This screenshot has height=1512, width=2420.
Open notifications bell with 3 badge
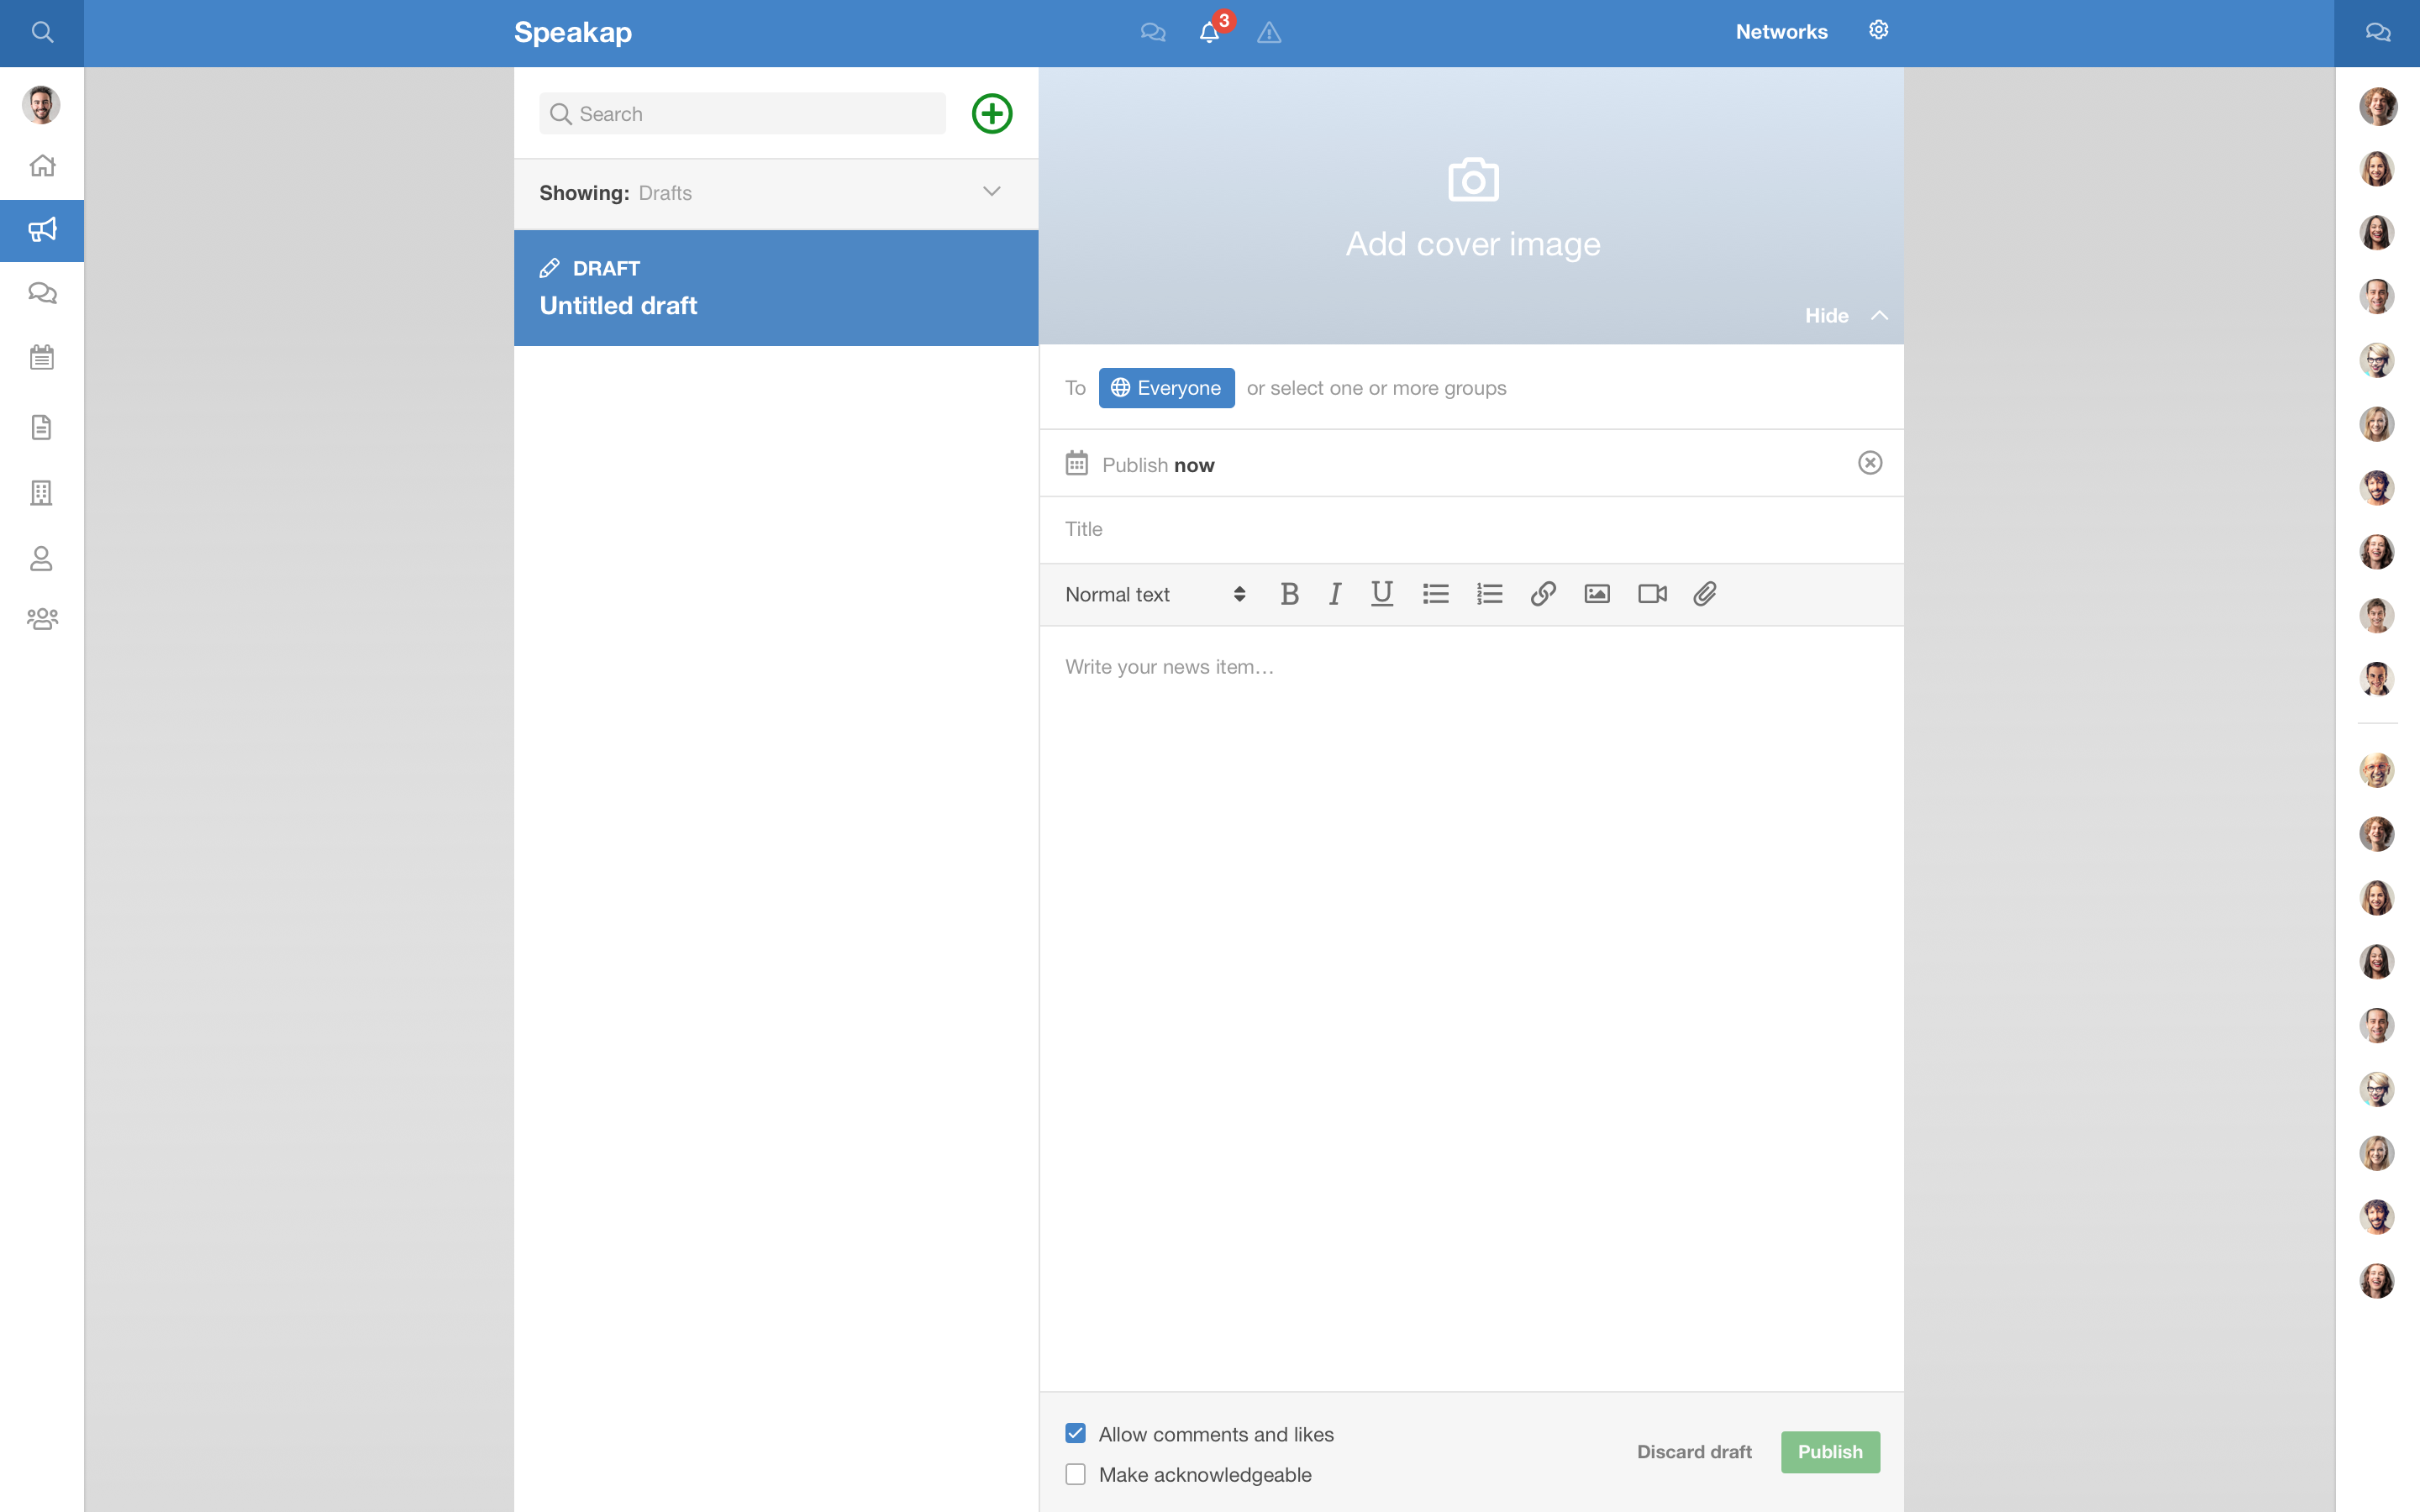point(1210,32)
